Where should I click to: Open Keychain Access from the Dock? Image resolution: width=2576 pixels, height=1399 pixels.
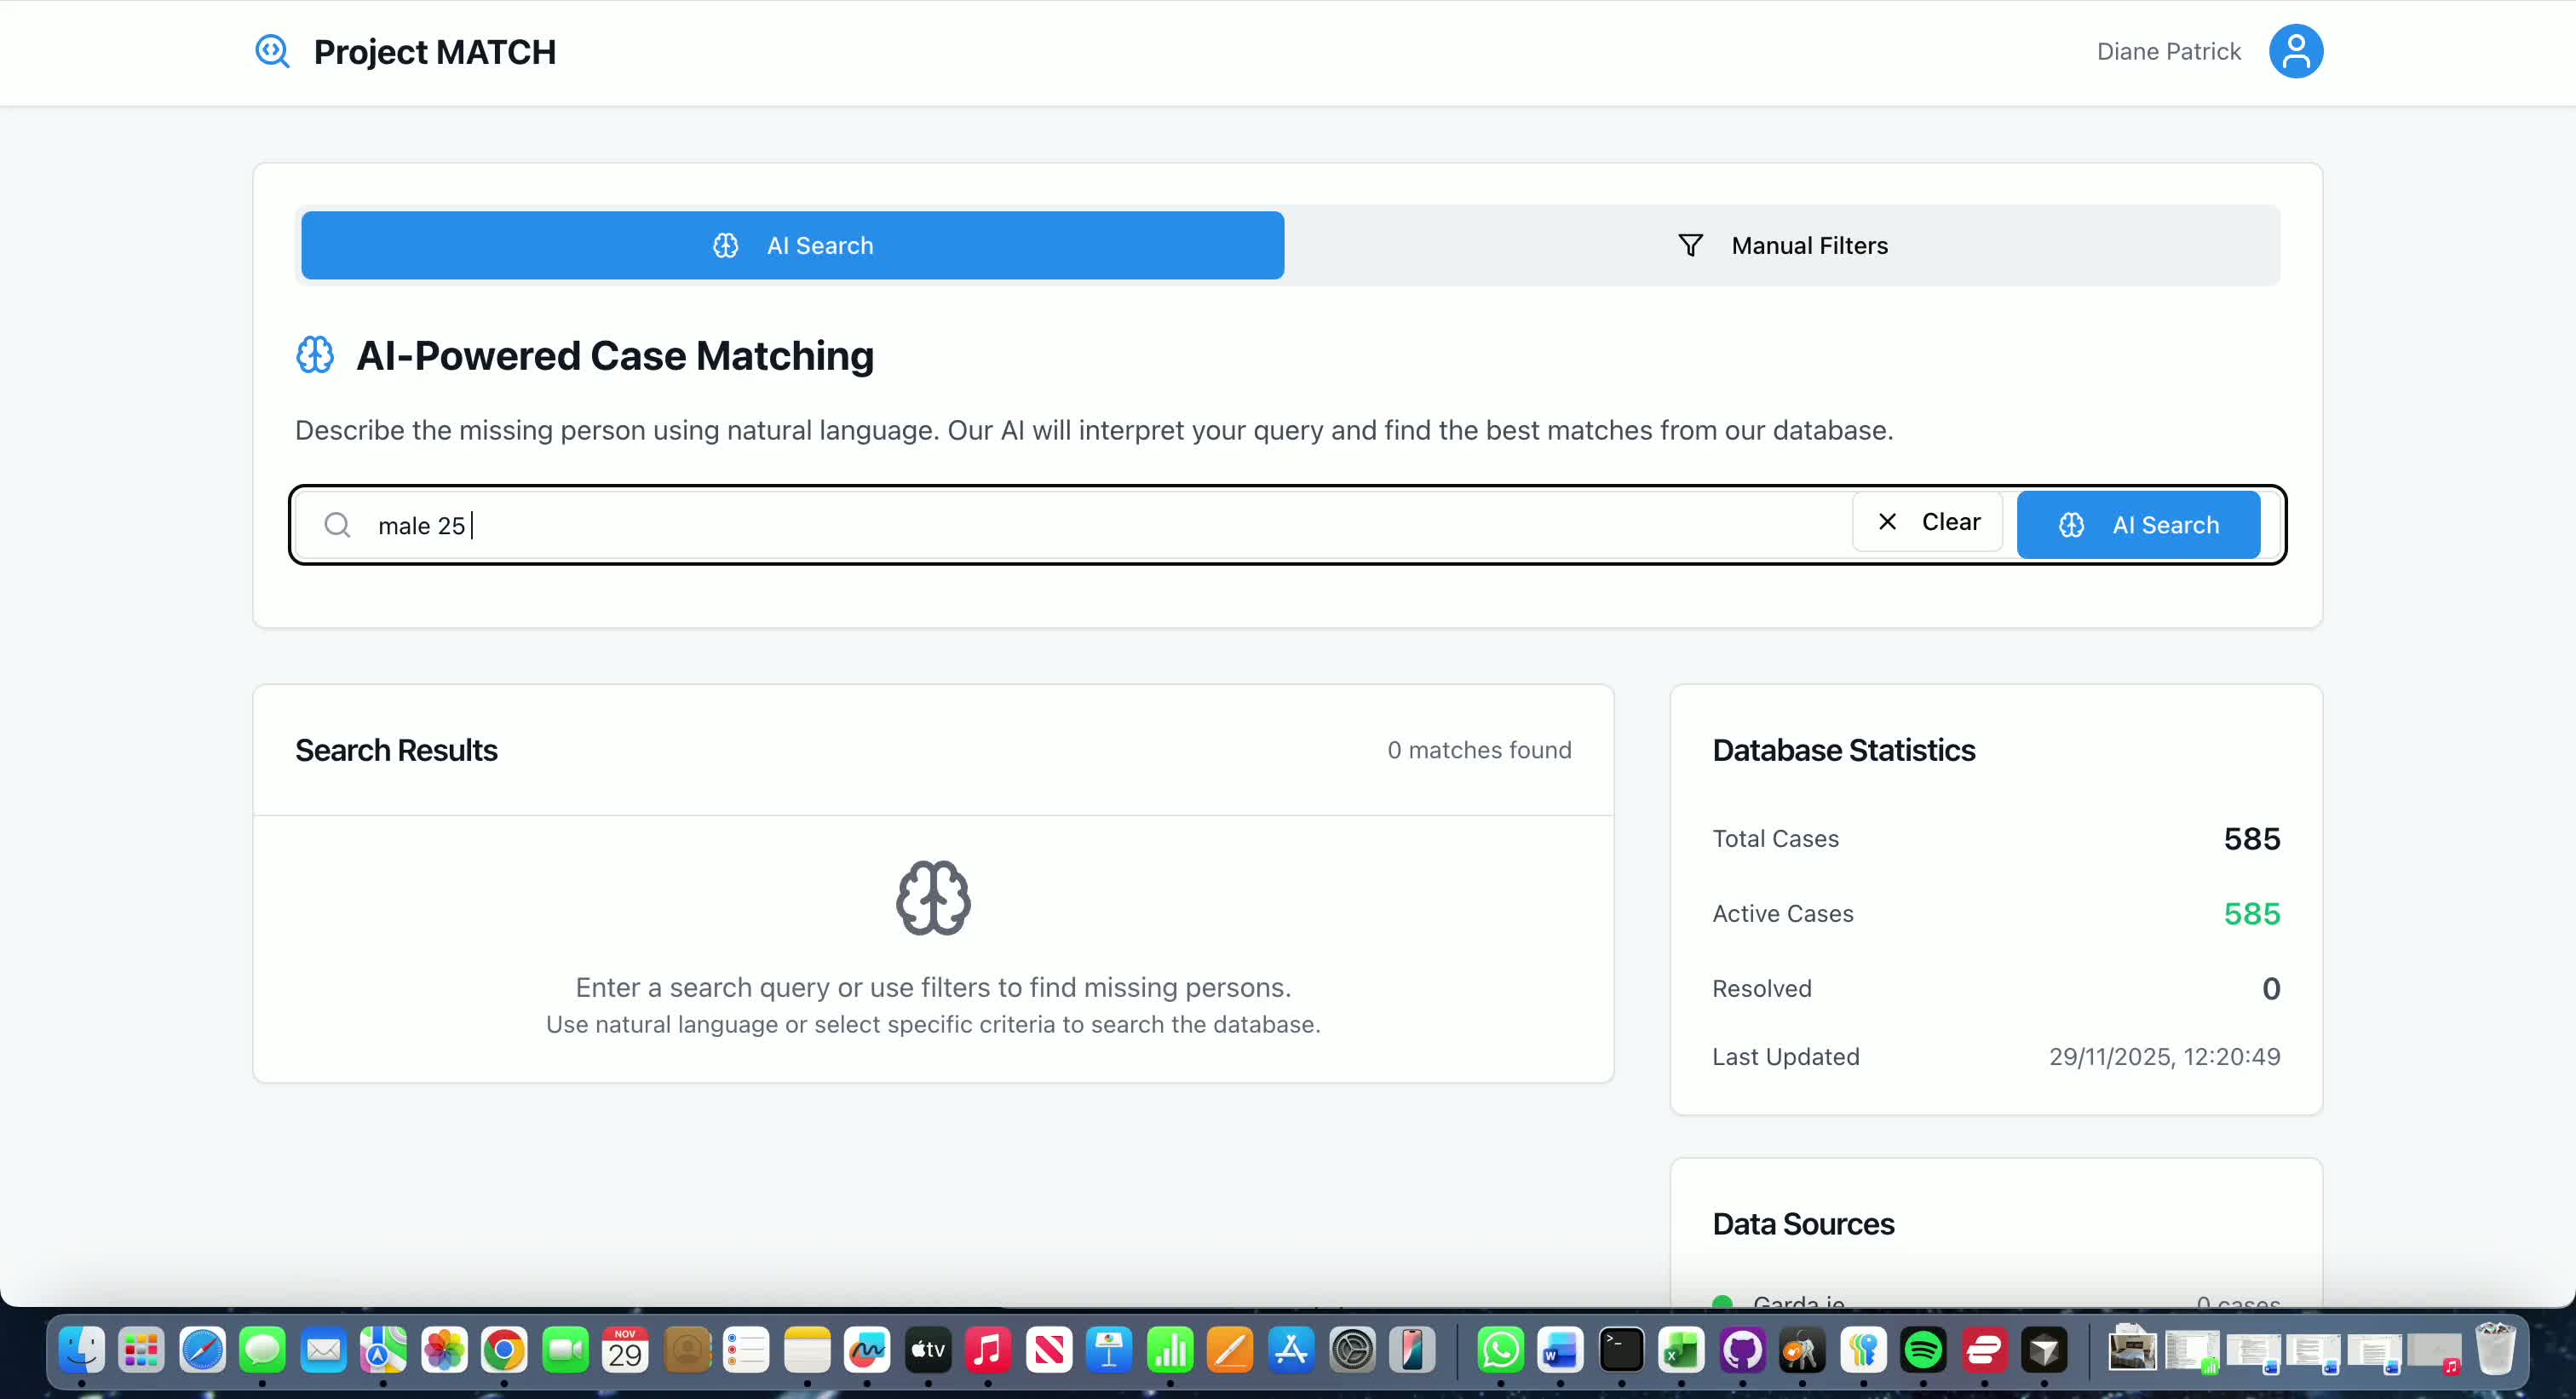pyautogui.click(x=1802, y=1350)
